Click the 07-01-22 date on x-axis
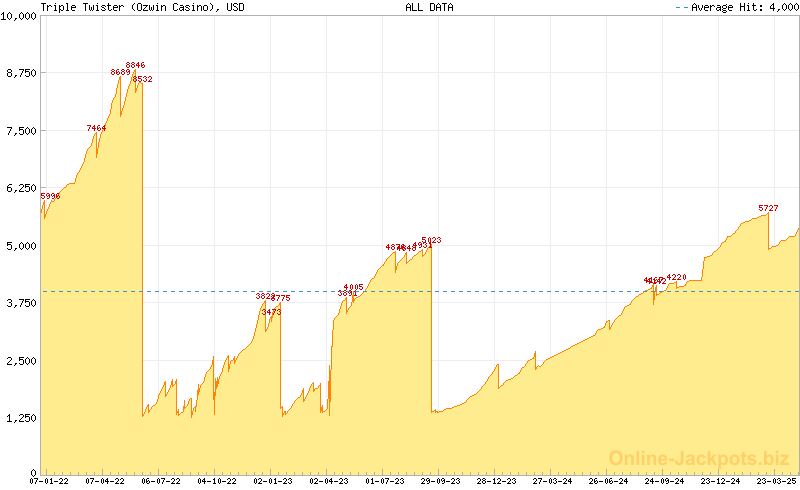This screenshot has width=800, height=490. (49, 481)
